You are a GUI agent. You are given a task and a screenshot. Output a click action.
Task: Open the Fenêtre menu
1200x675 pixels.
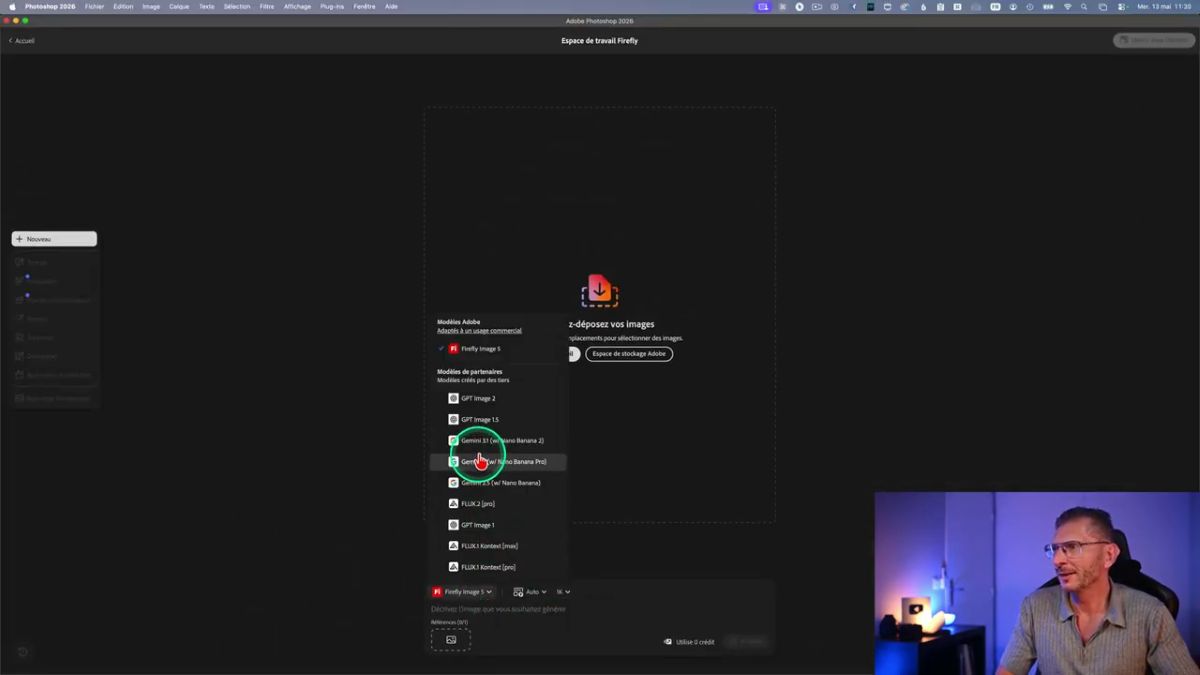365,6
